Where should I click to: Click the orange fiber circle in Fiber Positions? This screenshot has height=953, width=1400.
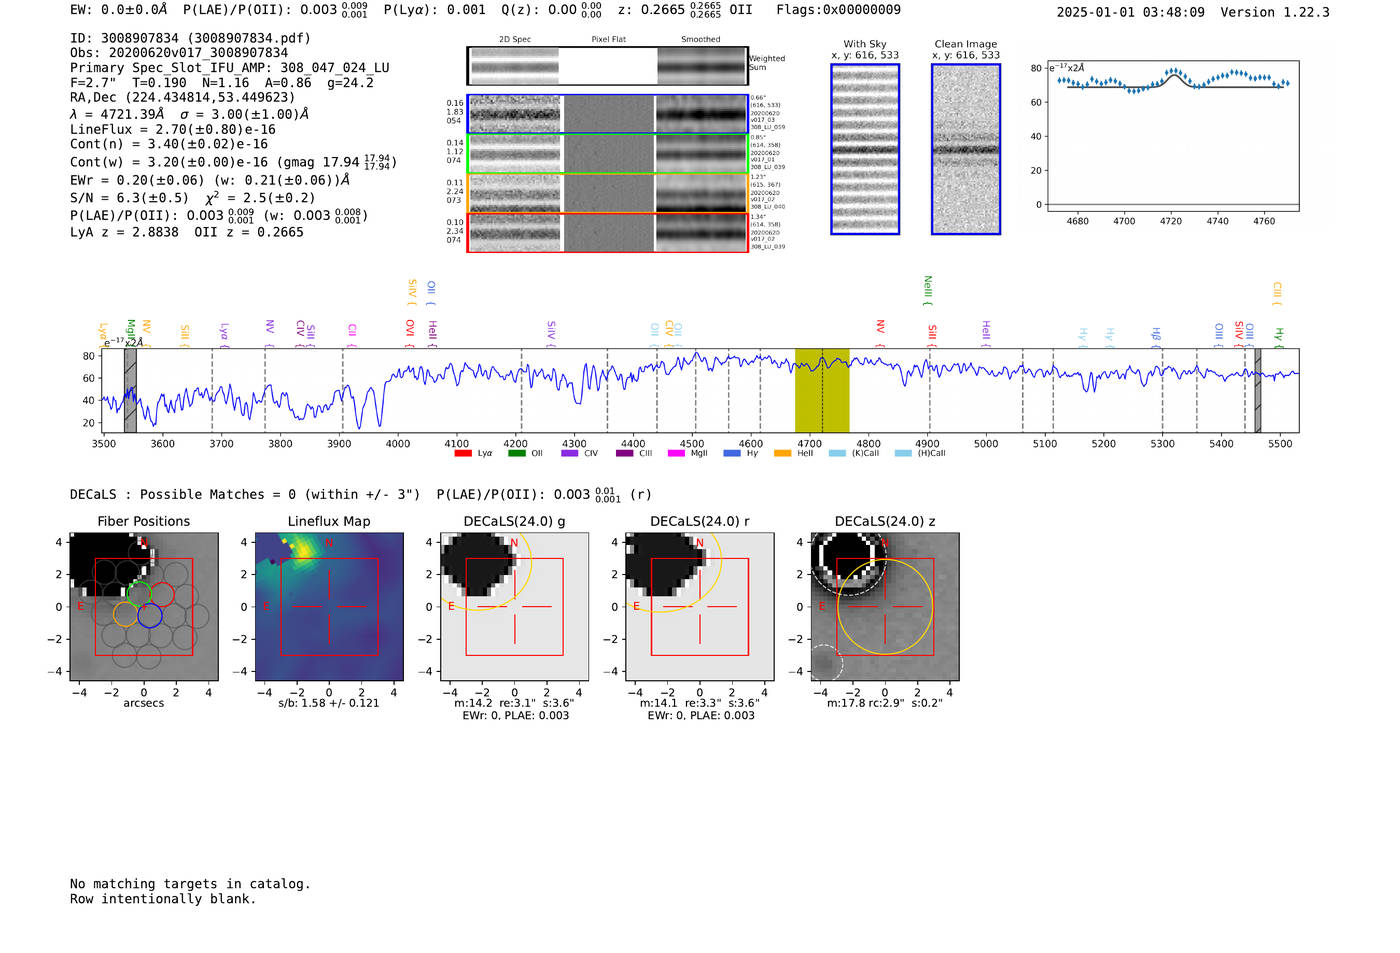tap(125, 614)
